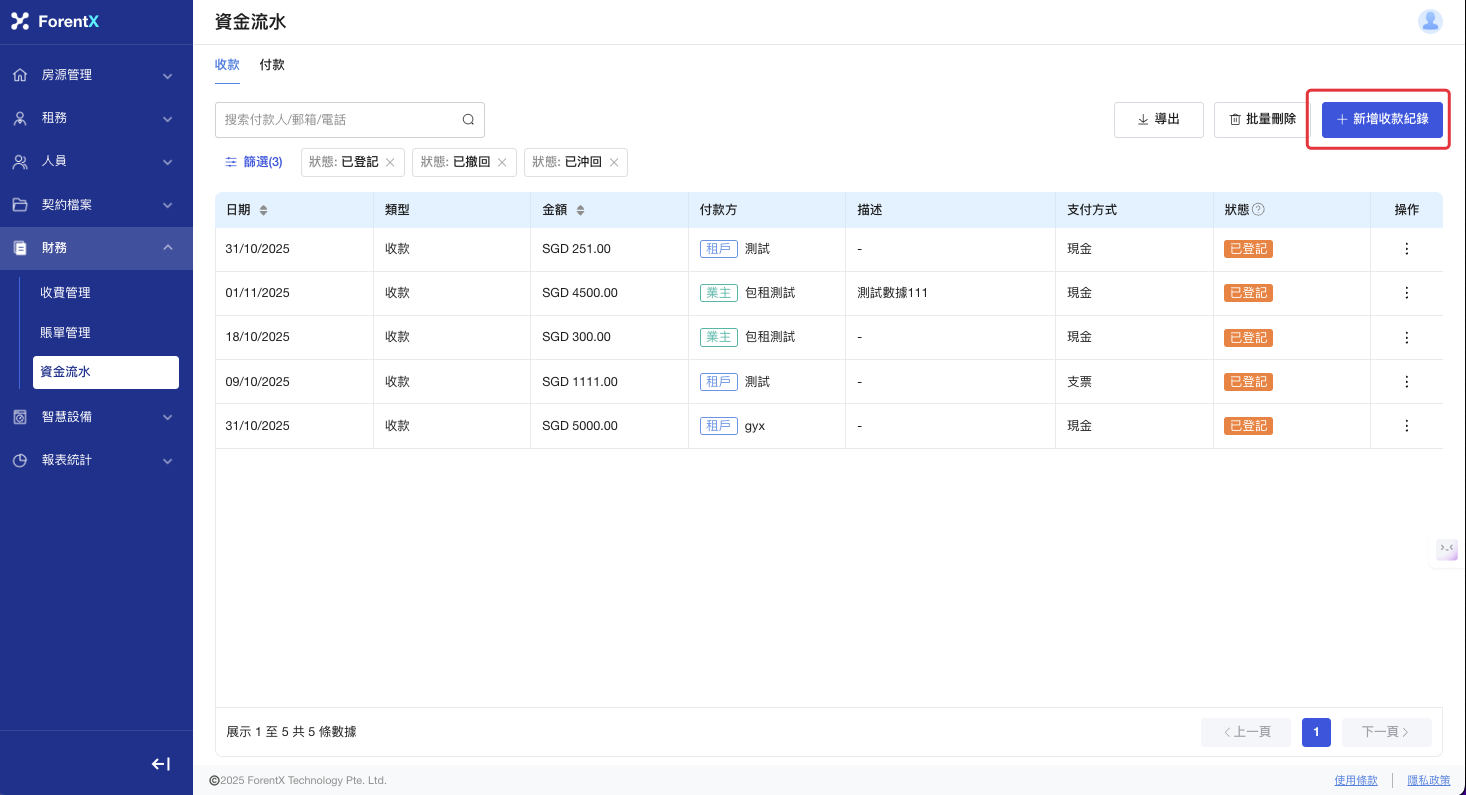Remove the 已撤回 status filter tag
This screenshot has width=1466, height=795.
point(502,162)
